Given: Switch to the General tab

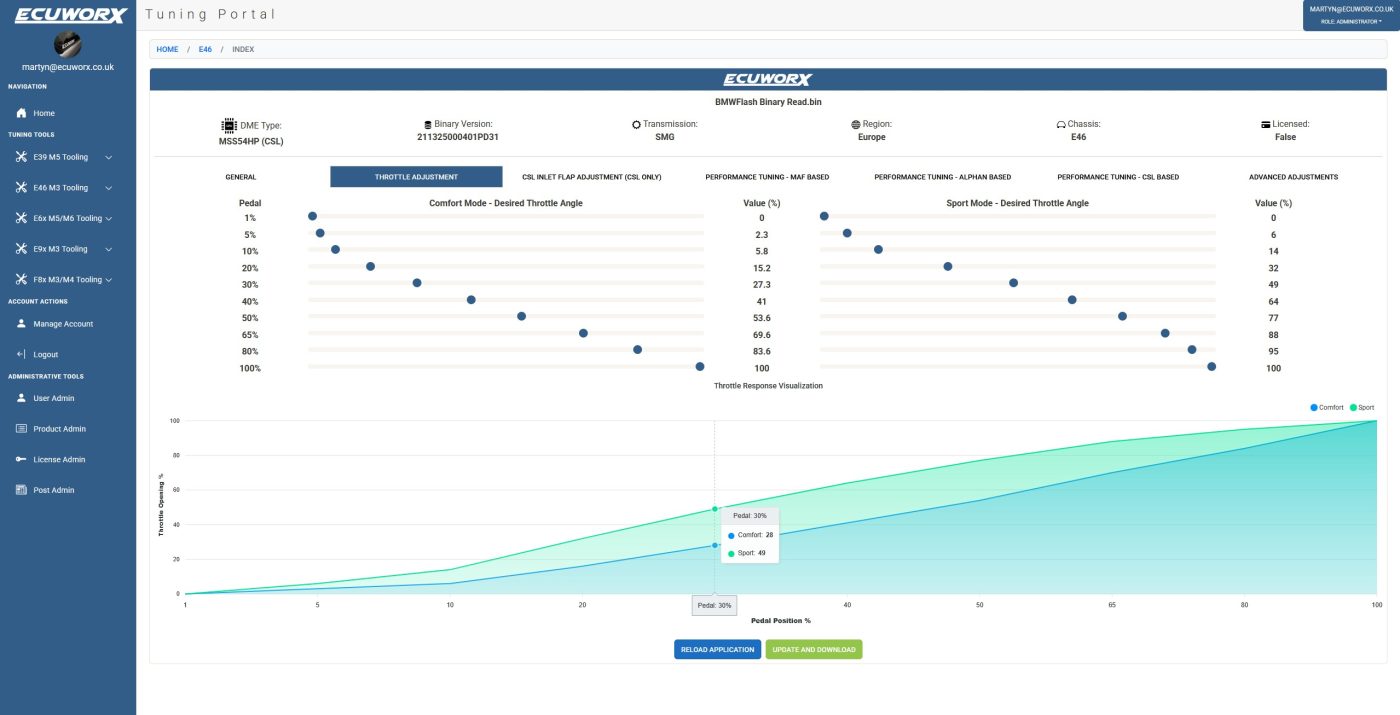Looking at the screenshot, I should point(241,177).
